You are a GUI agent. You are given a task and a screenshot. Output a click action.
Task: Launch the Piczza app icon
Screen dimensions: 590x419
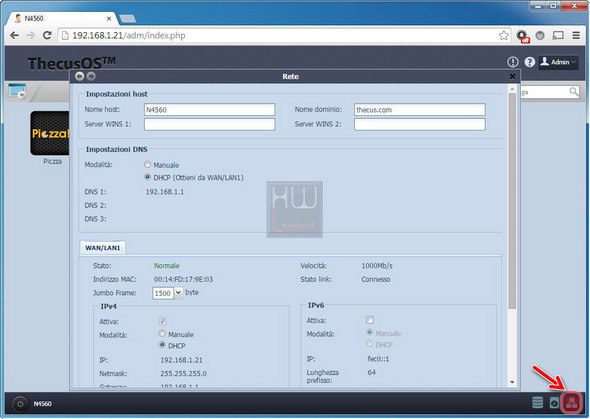pyautogui.click(x=50, y=133)
